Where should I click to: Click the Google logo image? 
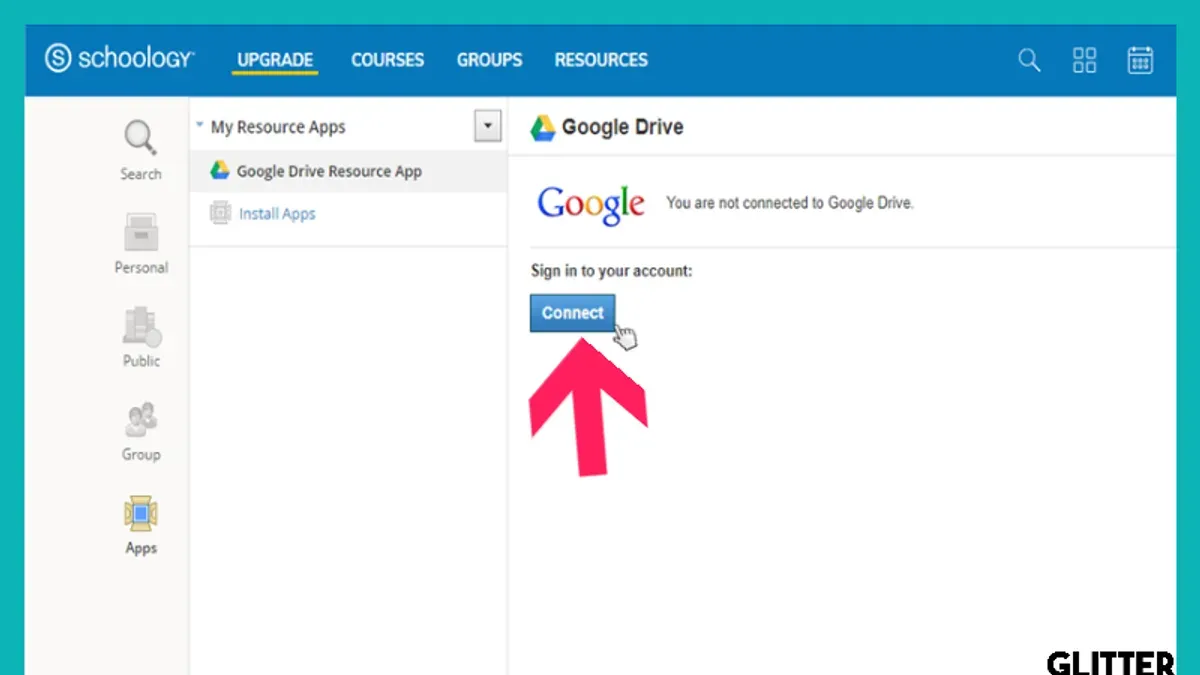click(591, 204)
